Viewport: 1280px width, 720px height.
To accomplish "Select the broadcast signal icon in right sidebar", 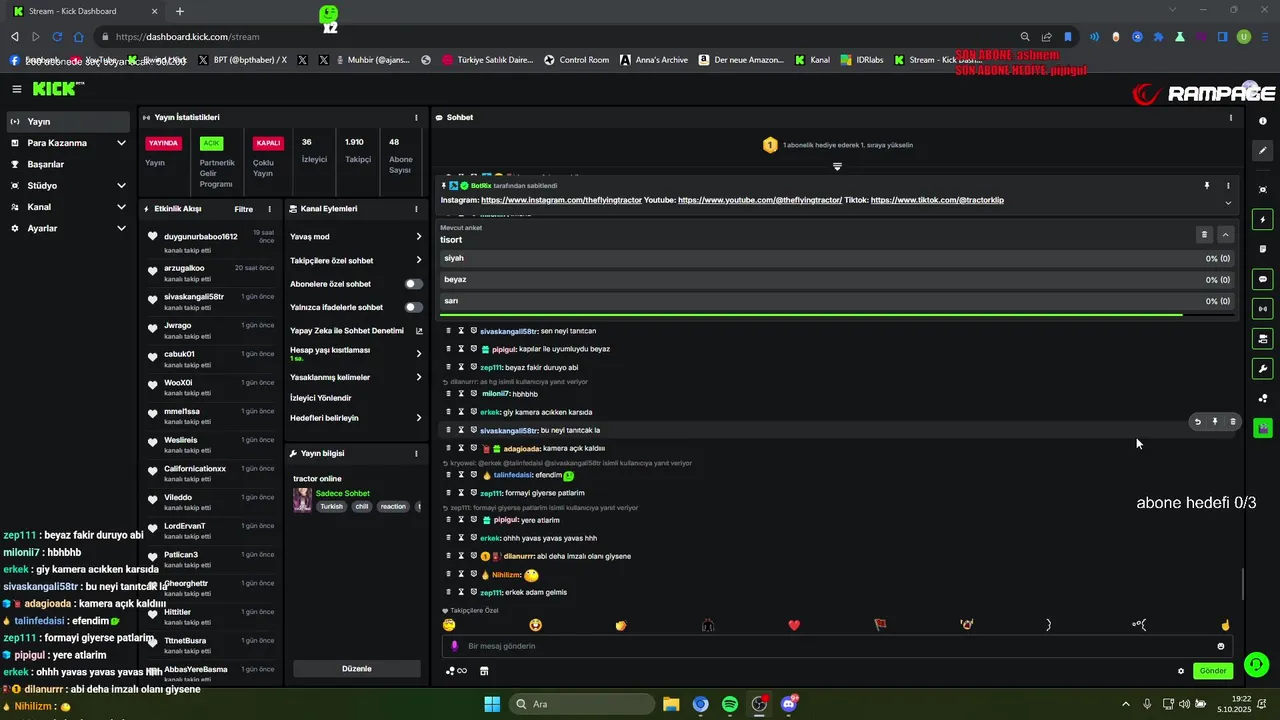I will [x=1263, y=309].
